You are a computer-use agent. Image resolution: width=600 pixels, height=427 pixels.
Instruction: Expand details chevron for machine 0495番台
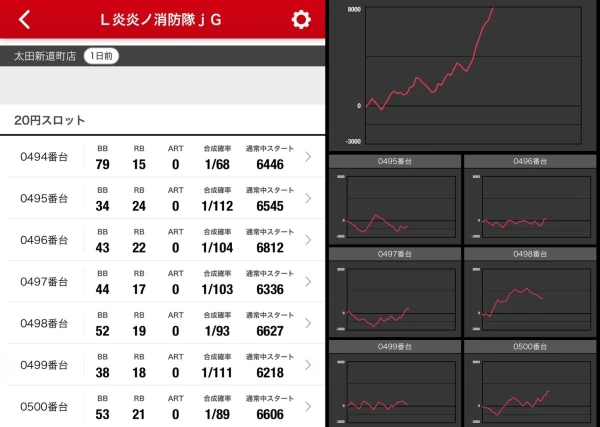tap(308, 198)
